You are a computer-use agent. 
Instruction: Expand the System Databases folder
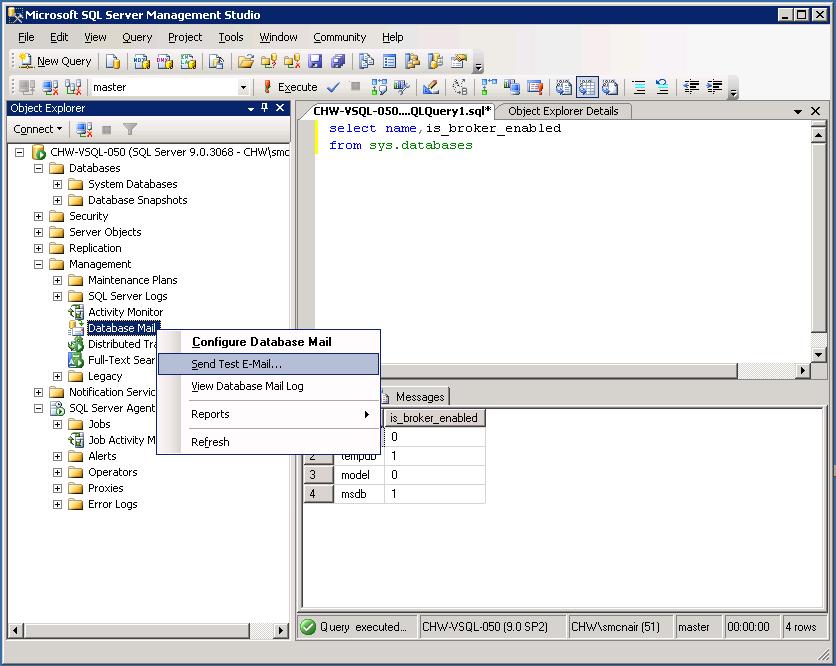coord(58,184)
